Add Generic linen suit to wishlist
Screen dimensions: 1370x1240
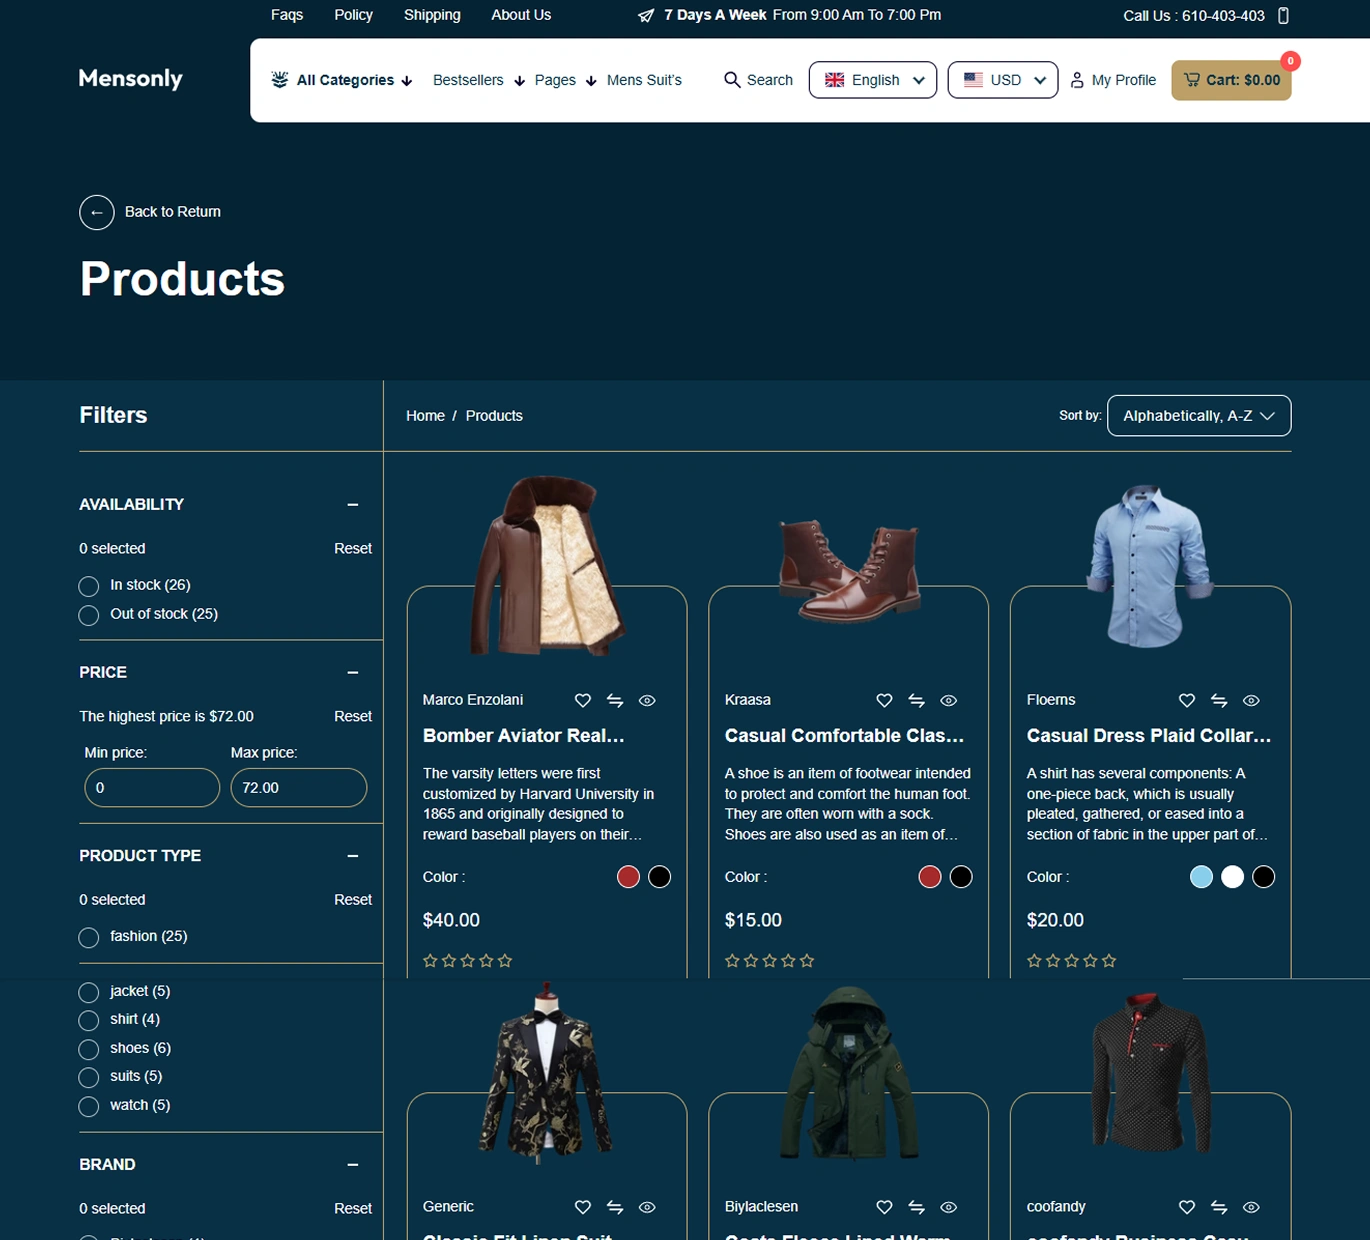pyautogui.click(x=583, y=1208)
